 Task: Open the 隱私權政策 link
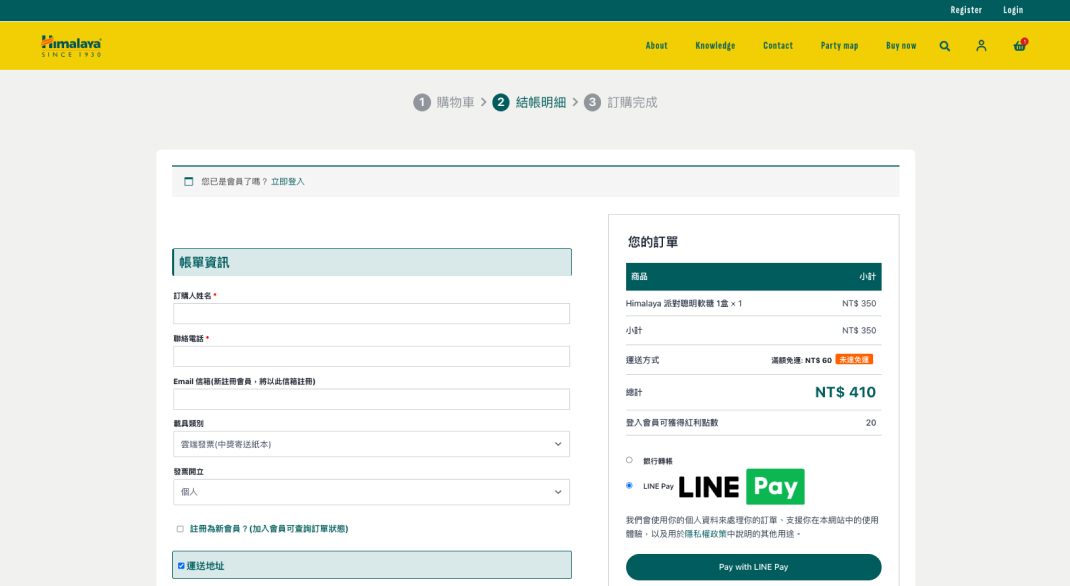coord(706,534)
